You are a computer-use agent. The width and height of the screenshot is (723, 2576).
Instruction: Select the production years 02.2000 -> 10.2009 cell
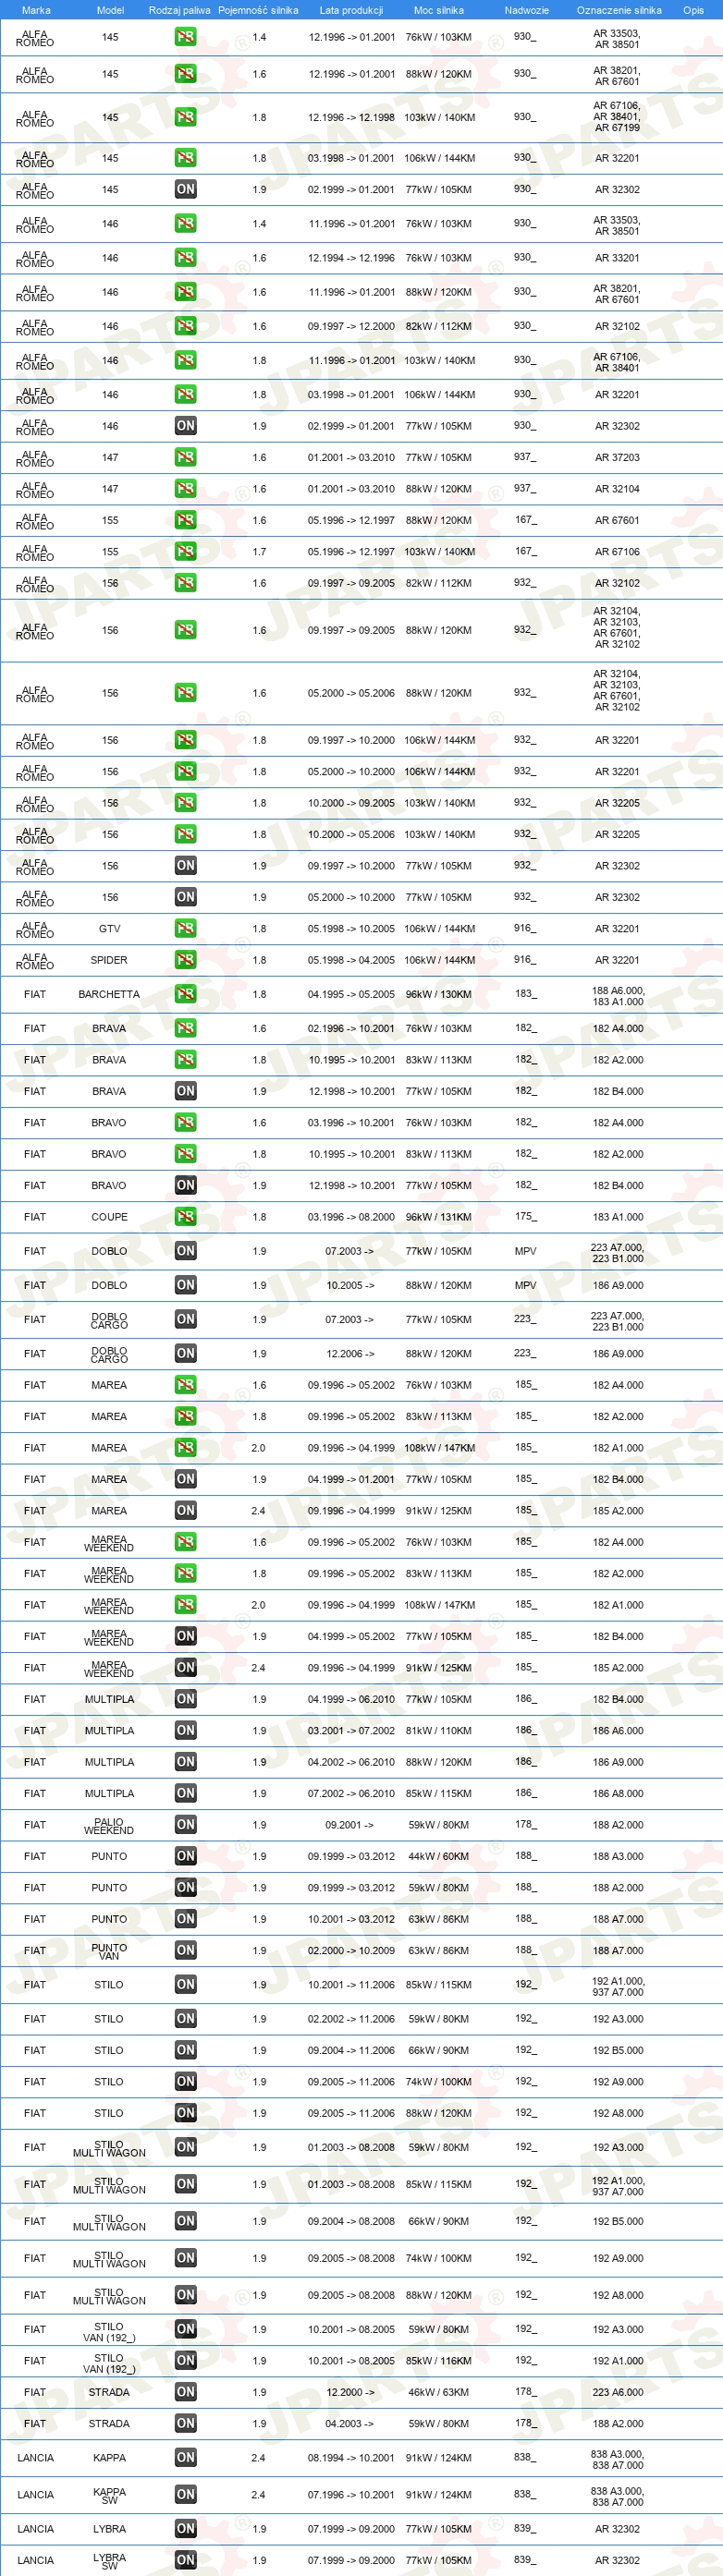(x=351, y=1950)
